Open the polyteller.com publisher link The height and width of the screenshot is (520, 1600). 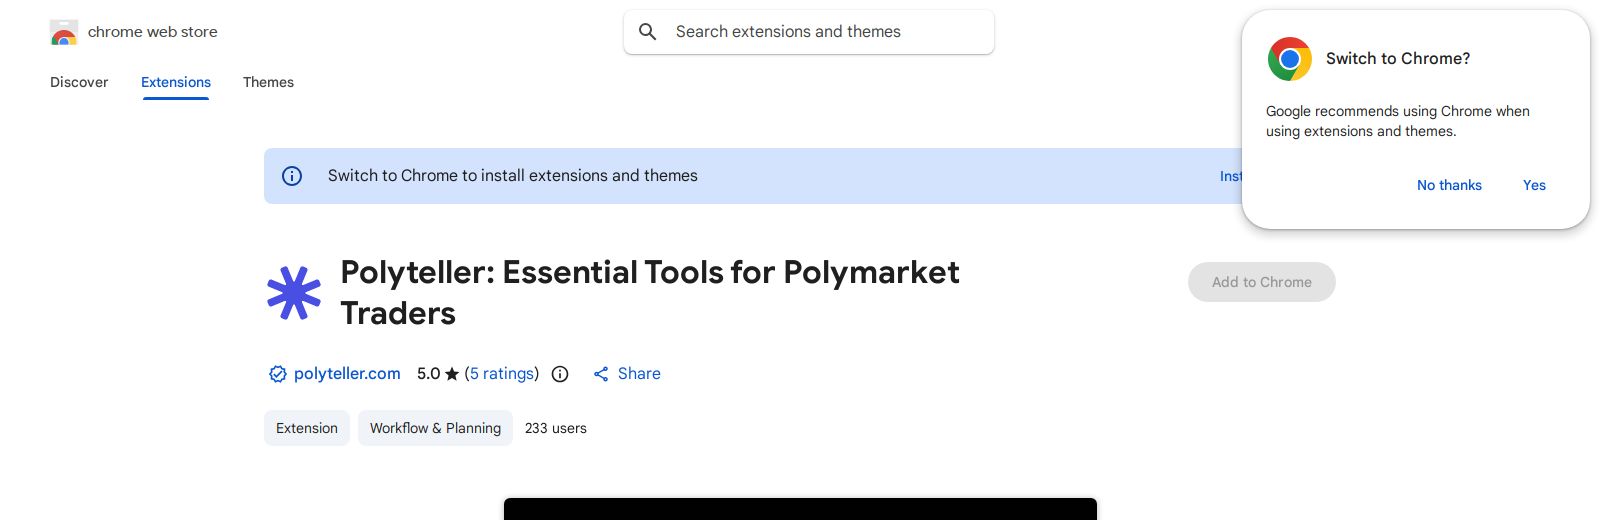[347, 373]
